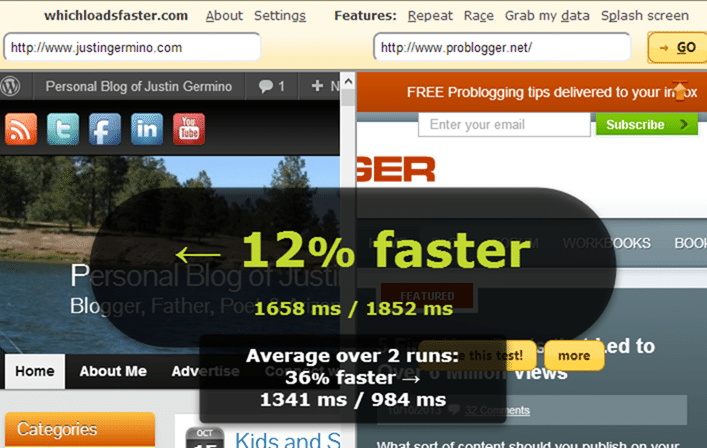Open the Settings link

280,16
